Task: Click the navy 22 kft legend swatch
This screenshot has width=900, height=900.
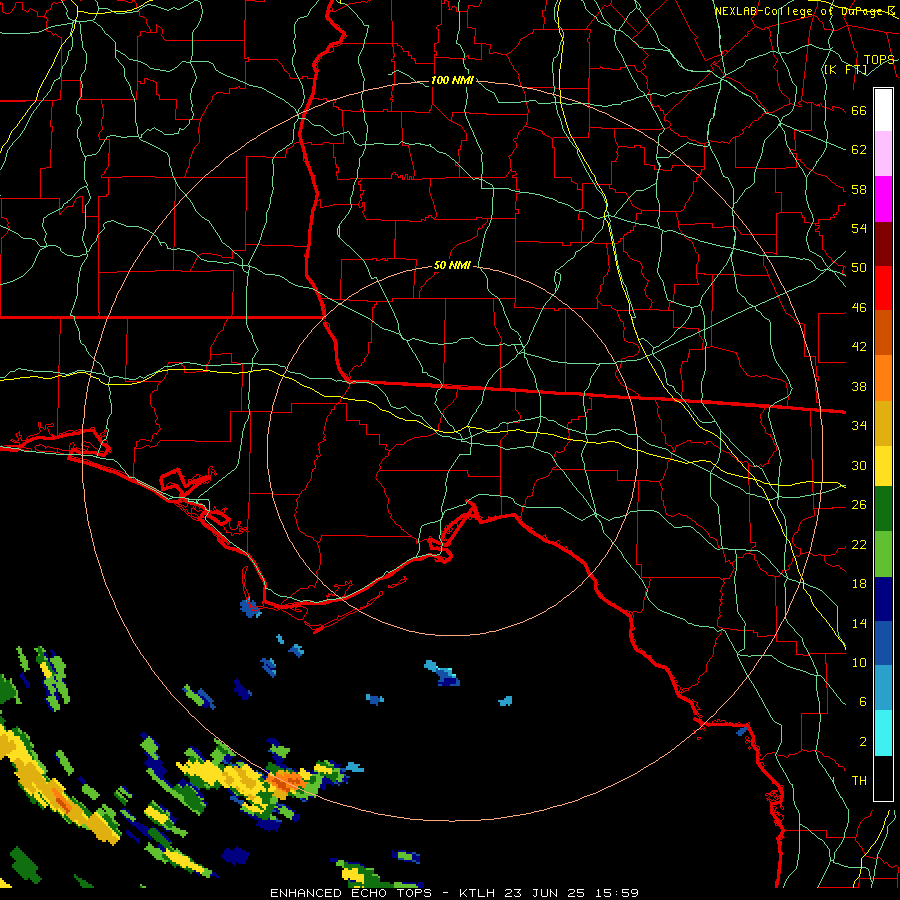Action: [x=883, y=599]
